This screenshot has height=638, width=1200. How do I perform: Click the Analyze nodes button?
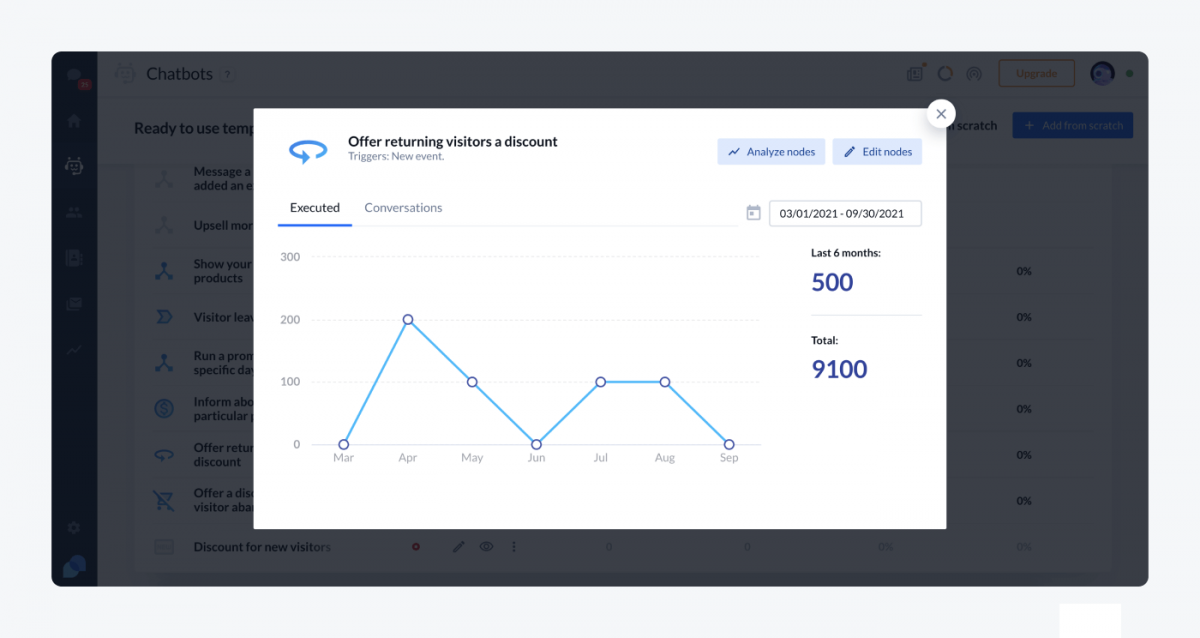tap(771, 152)
